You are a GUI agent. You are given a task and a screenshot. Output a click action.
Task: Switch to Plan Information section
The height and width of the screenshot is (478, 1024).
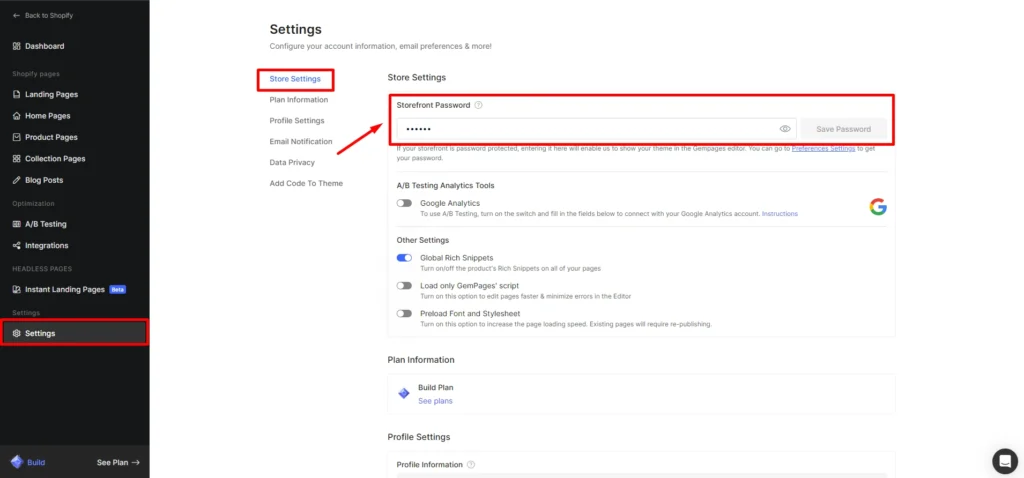(x=298, y=100)
